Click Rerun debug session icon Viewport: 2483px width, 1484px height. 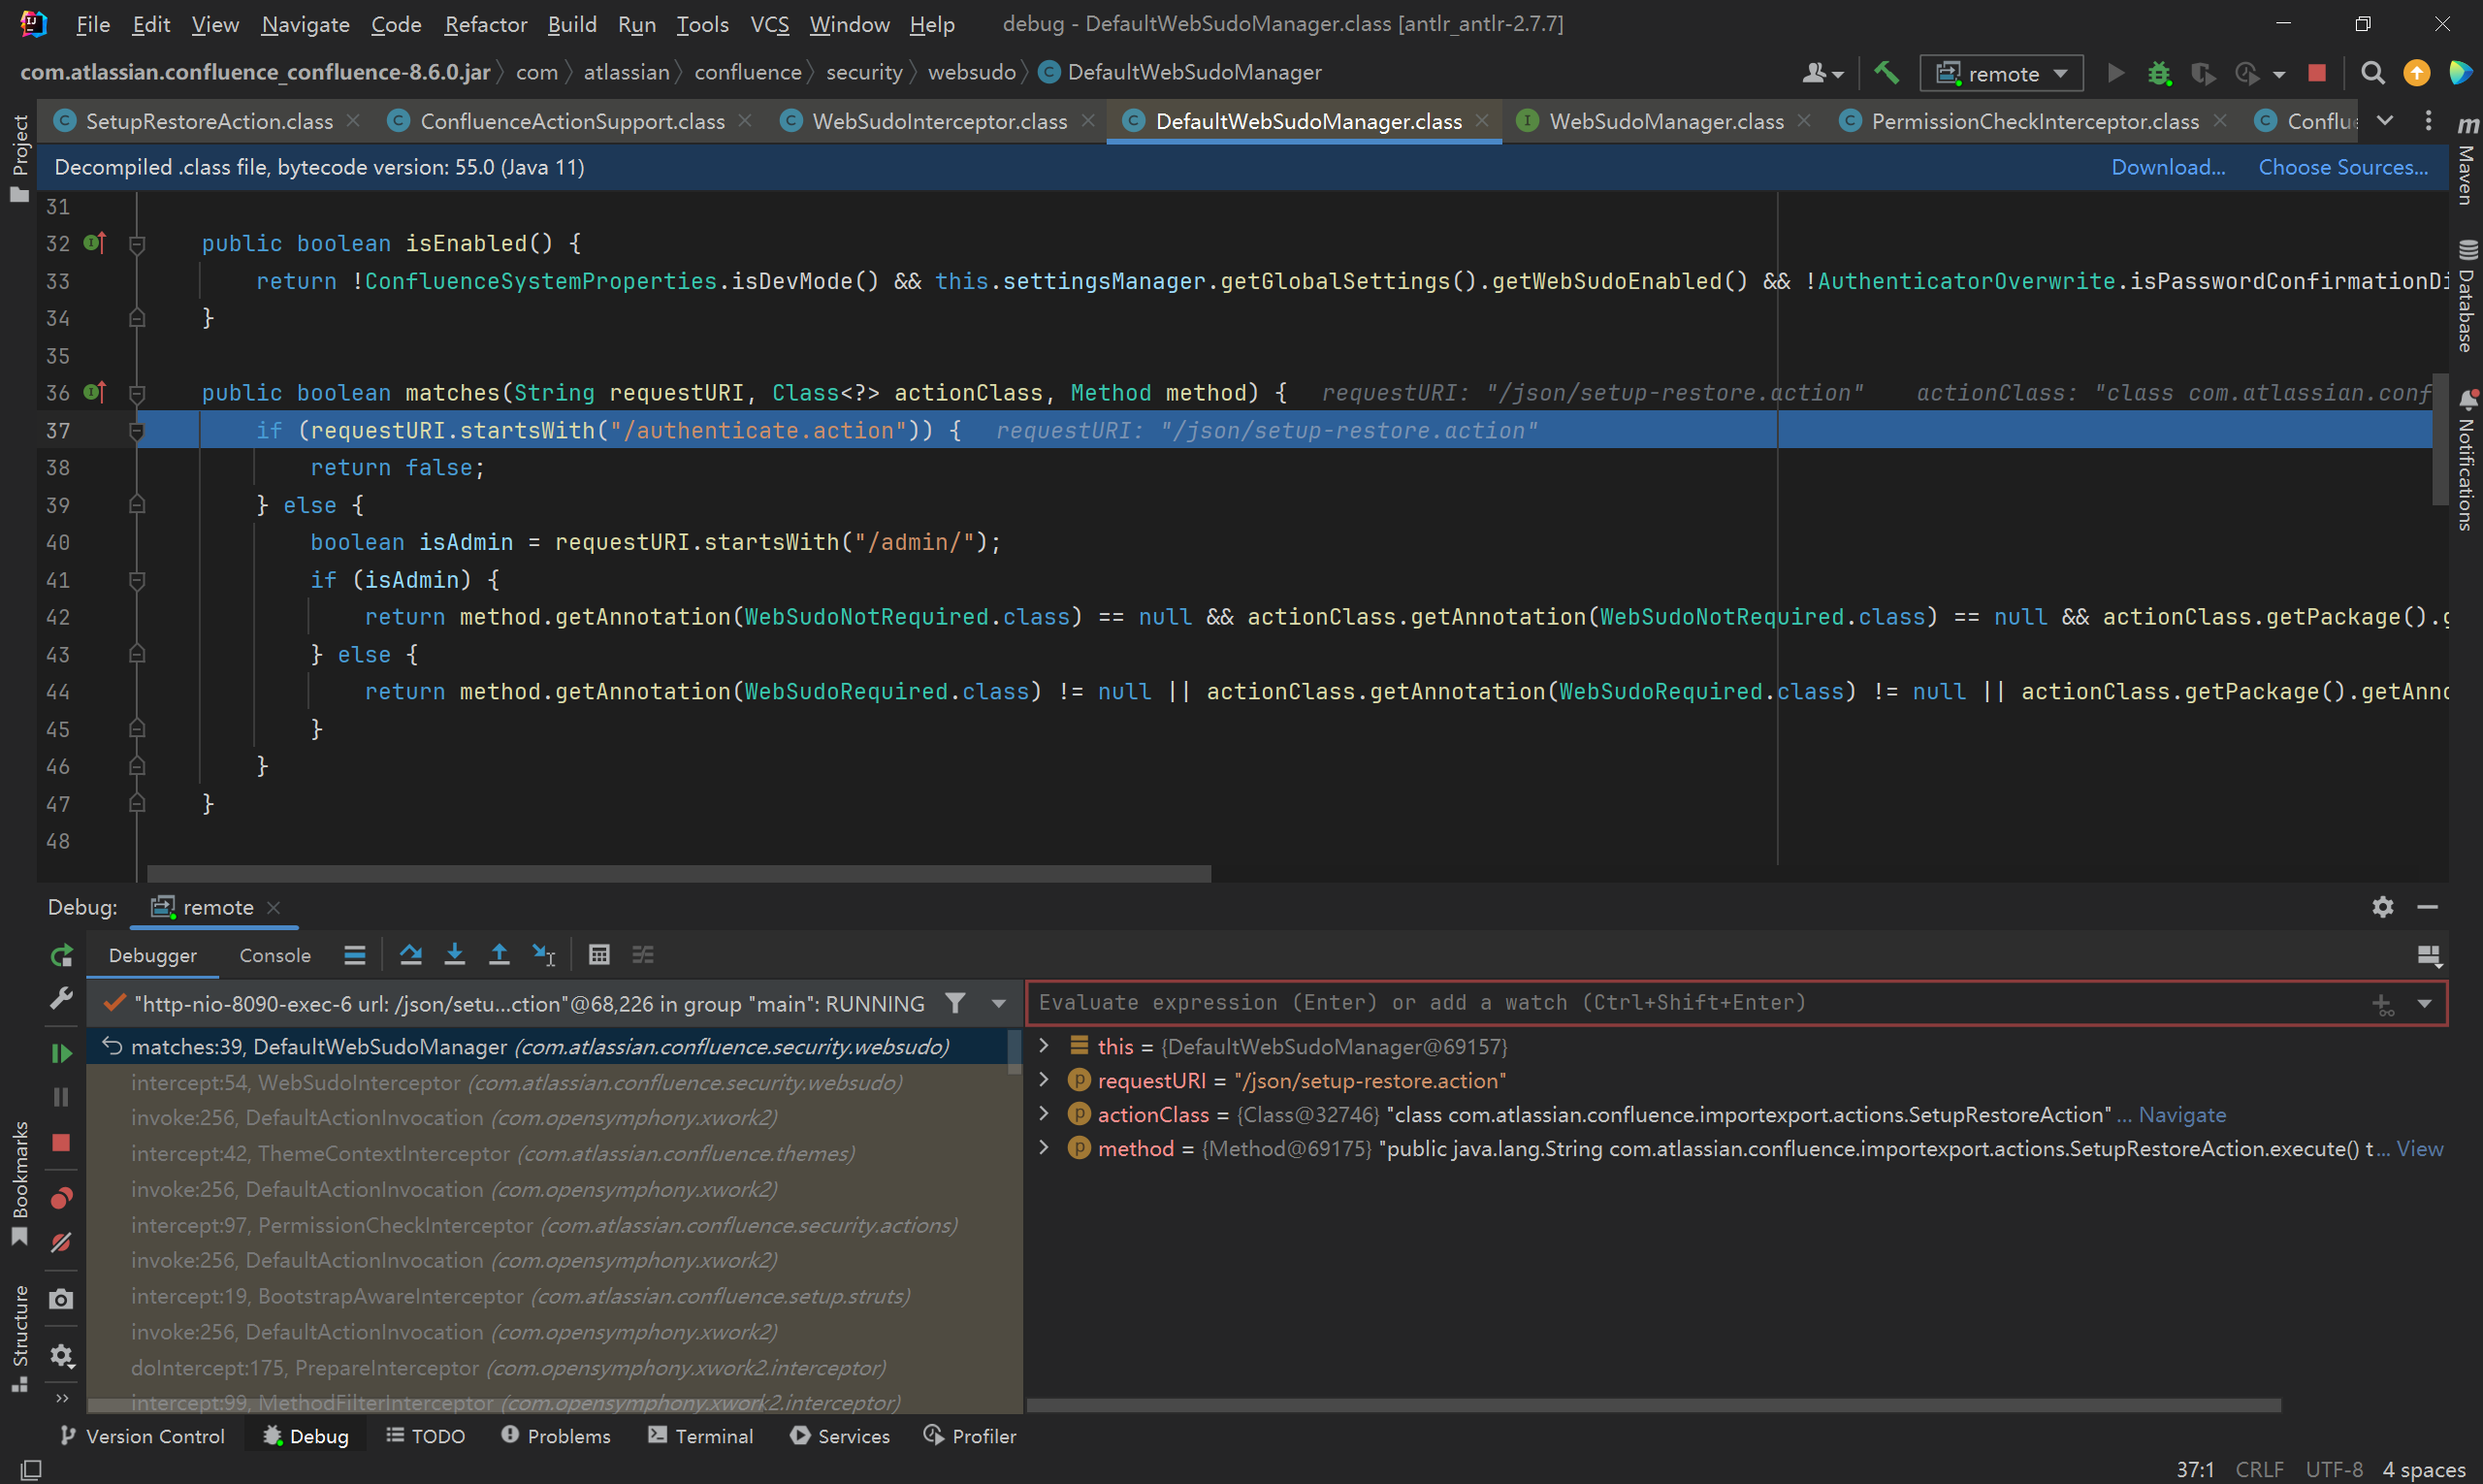click(x=61, y=955)
